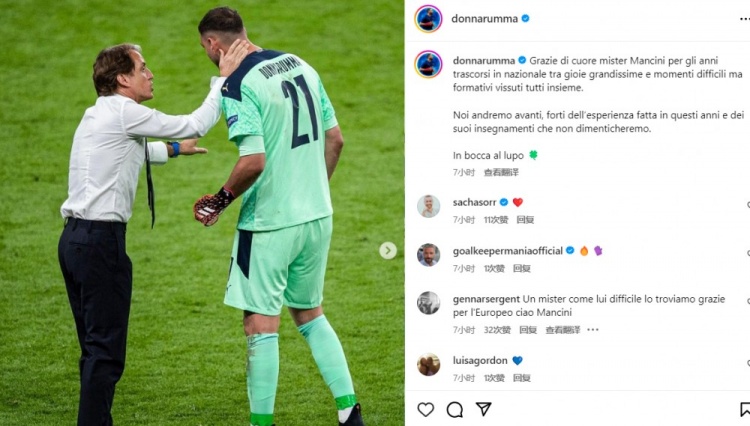
Task: Open donnarumma profile picture in header
Action: pyautogui.click(x=428, y=19)
